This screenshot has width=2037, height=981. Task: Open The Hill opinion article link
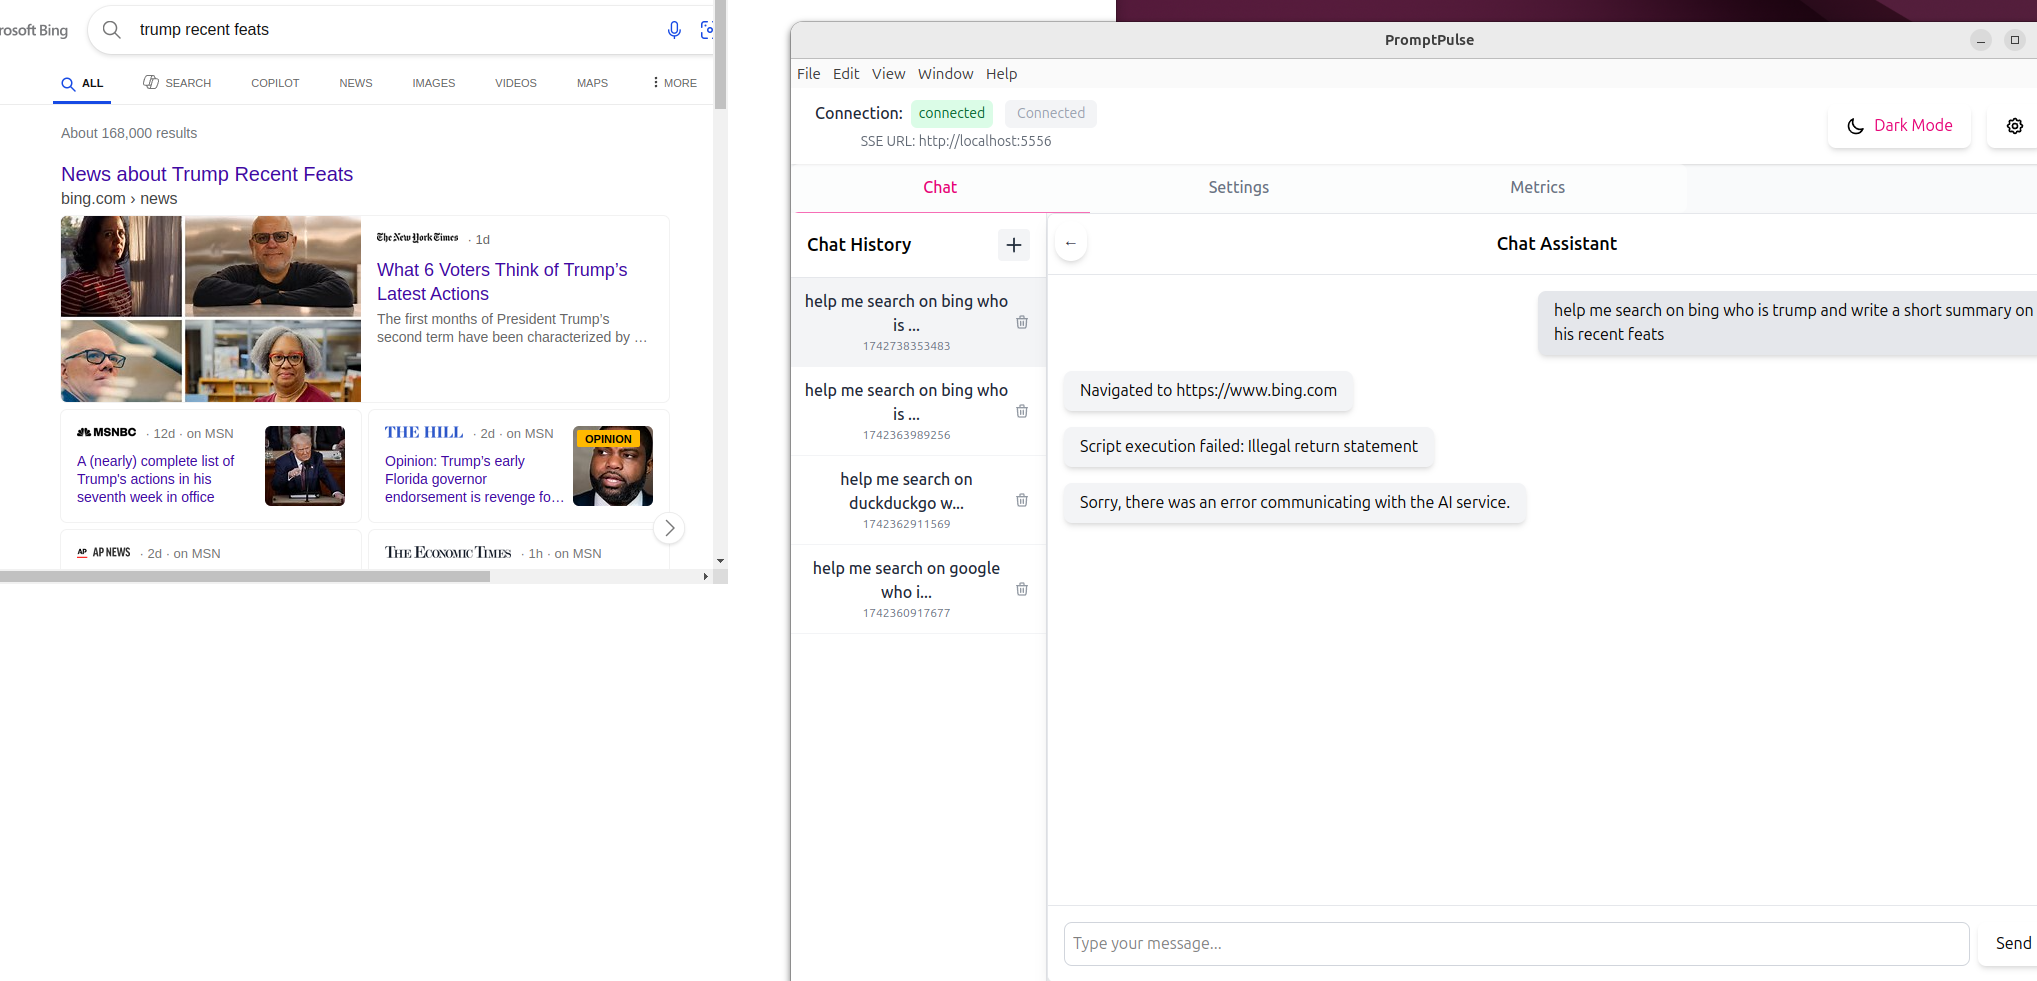point(474,479)
